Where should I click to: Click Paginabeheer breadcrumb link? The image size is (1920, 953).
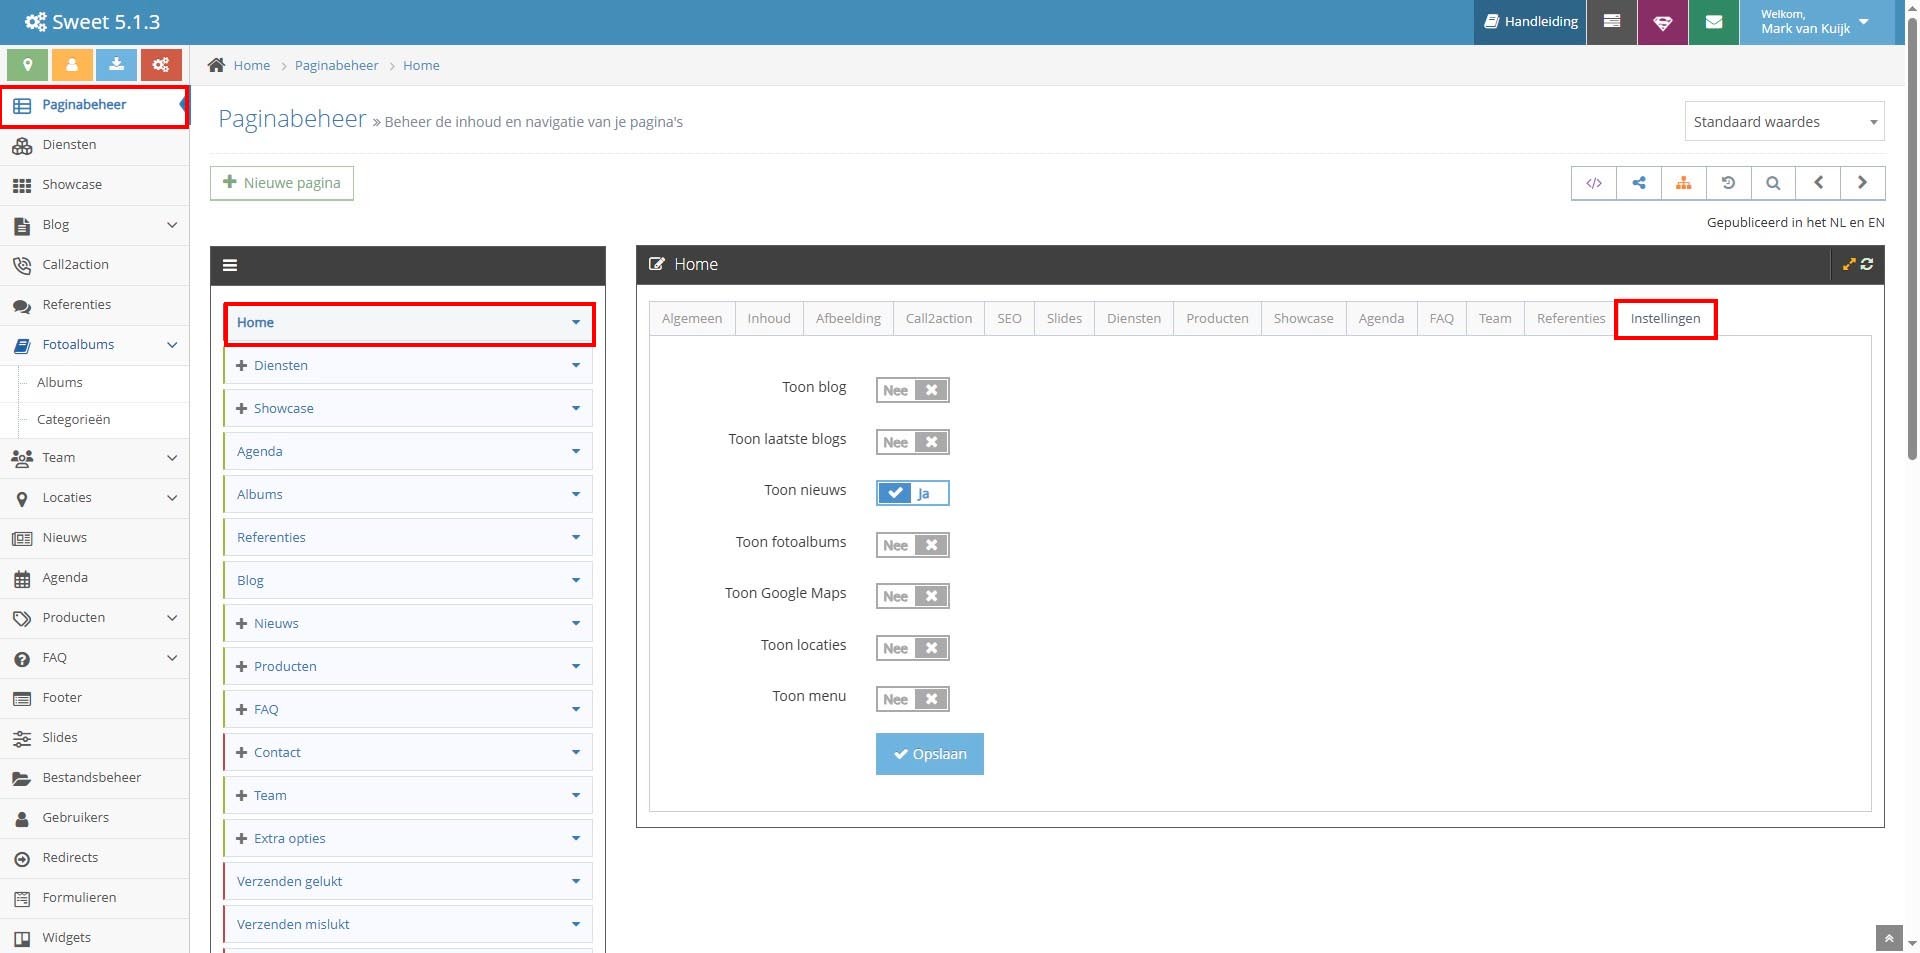336,65
